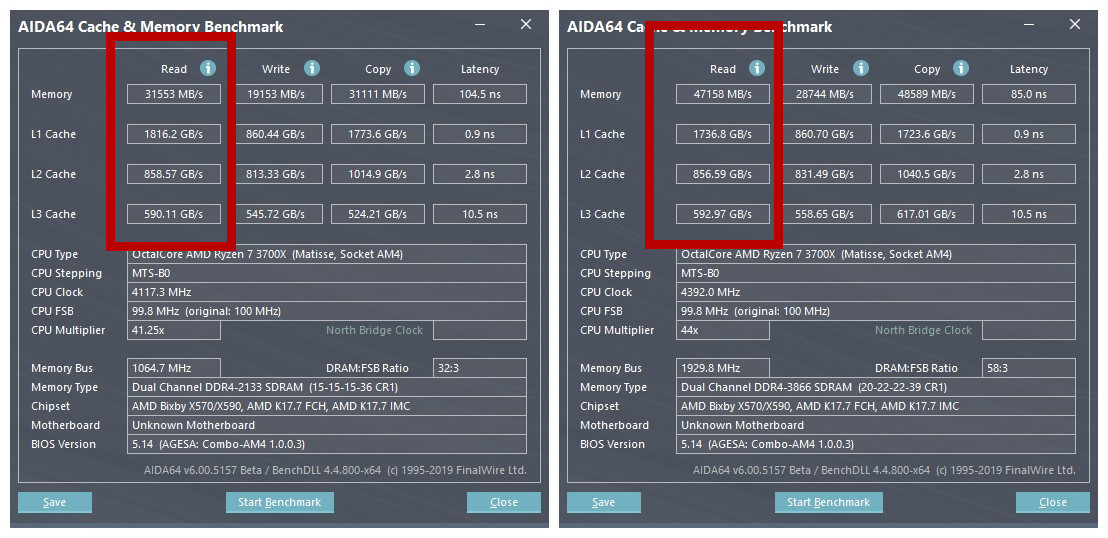Select Memory Copy value 48589 MB/s
The image size is (1108, 538).
point(926,94)
